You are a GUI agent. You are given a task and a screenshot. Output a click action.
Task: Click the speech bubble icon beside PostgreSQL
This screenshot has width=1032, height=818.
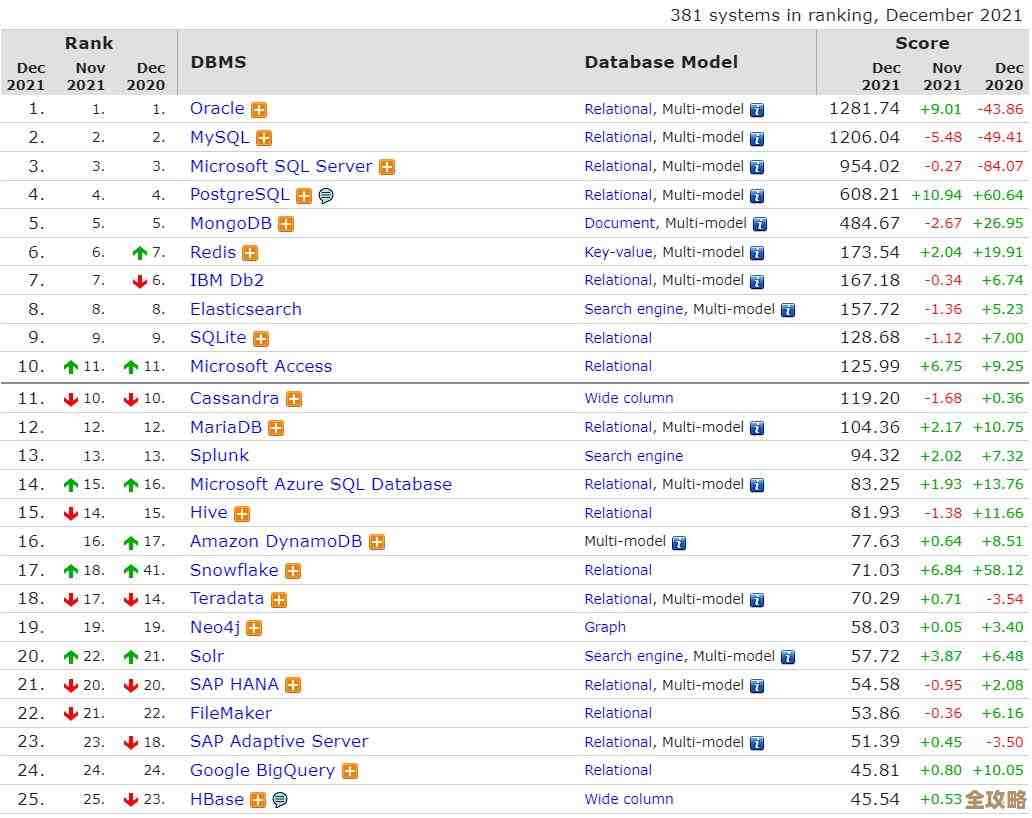pos(326,196)
